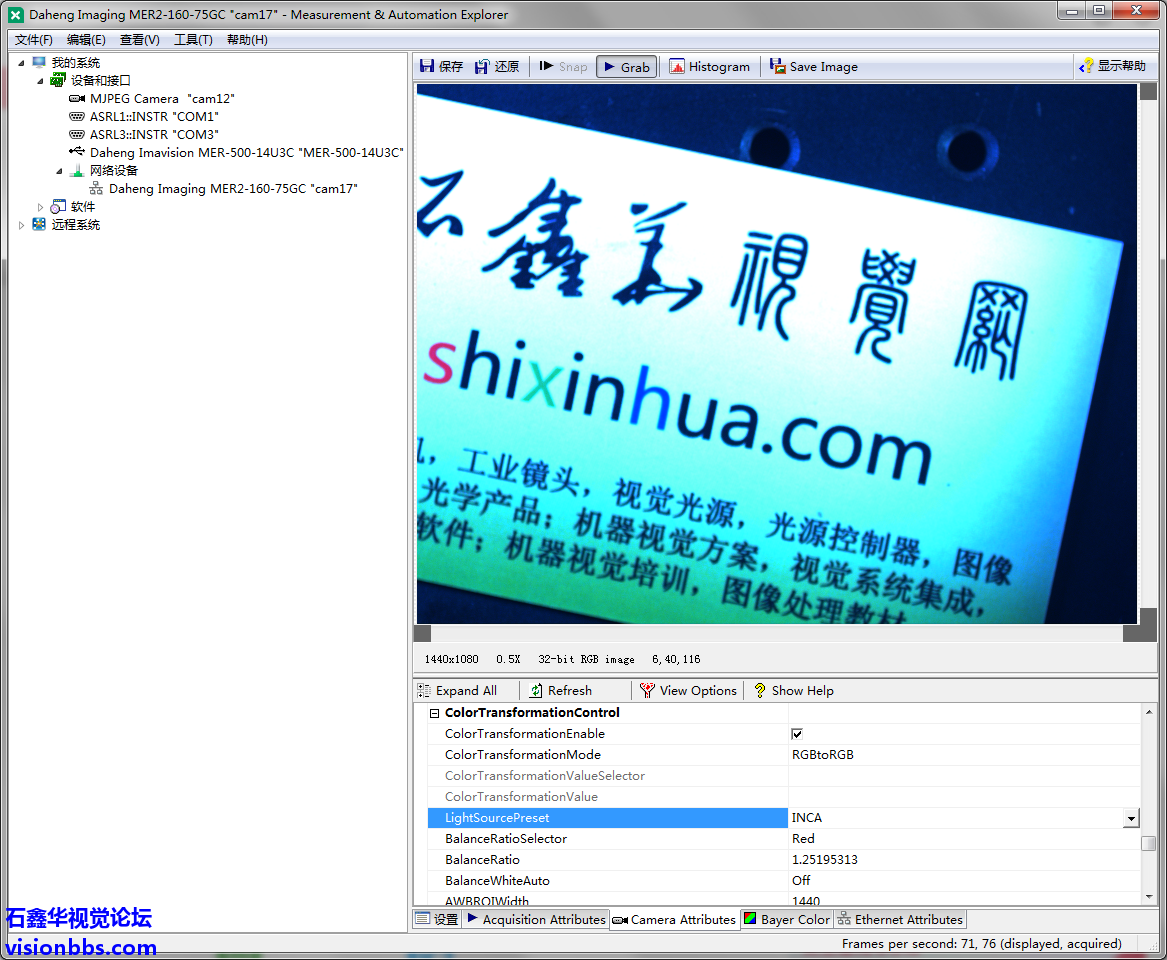
Task: Open the Edit (编辑) menu
Action: (86, 39)
